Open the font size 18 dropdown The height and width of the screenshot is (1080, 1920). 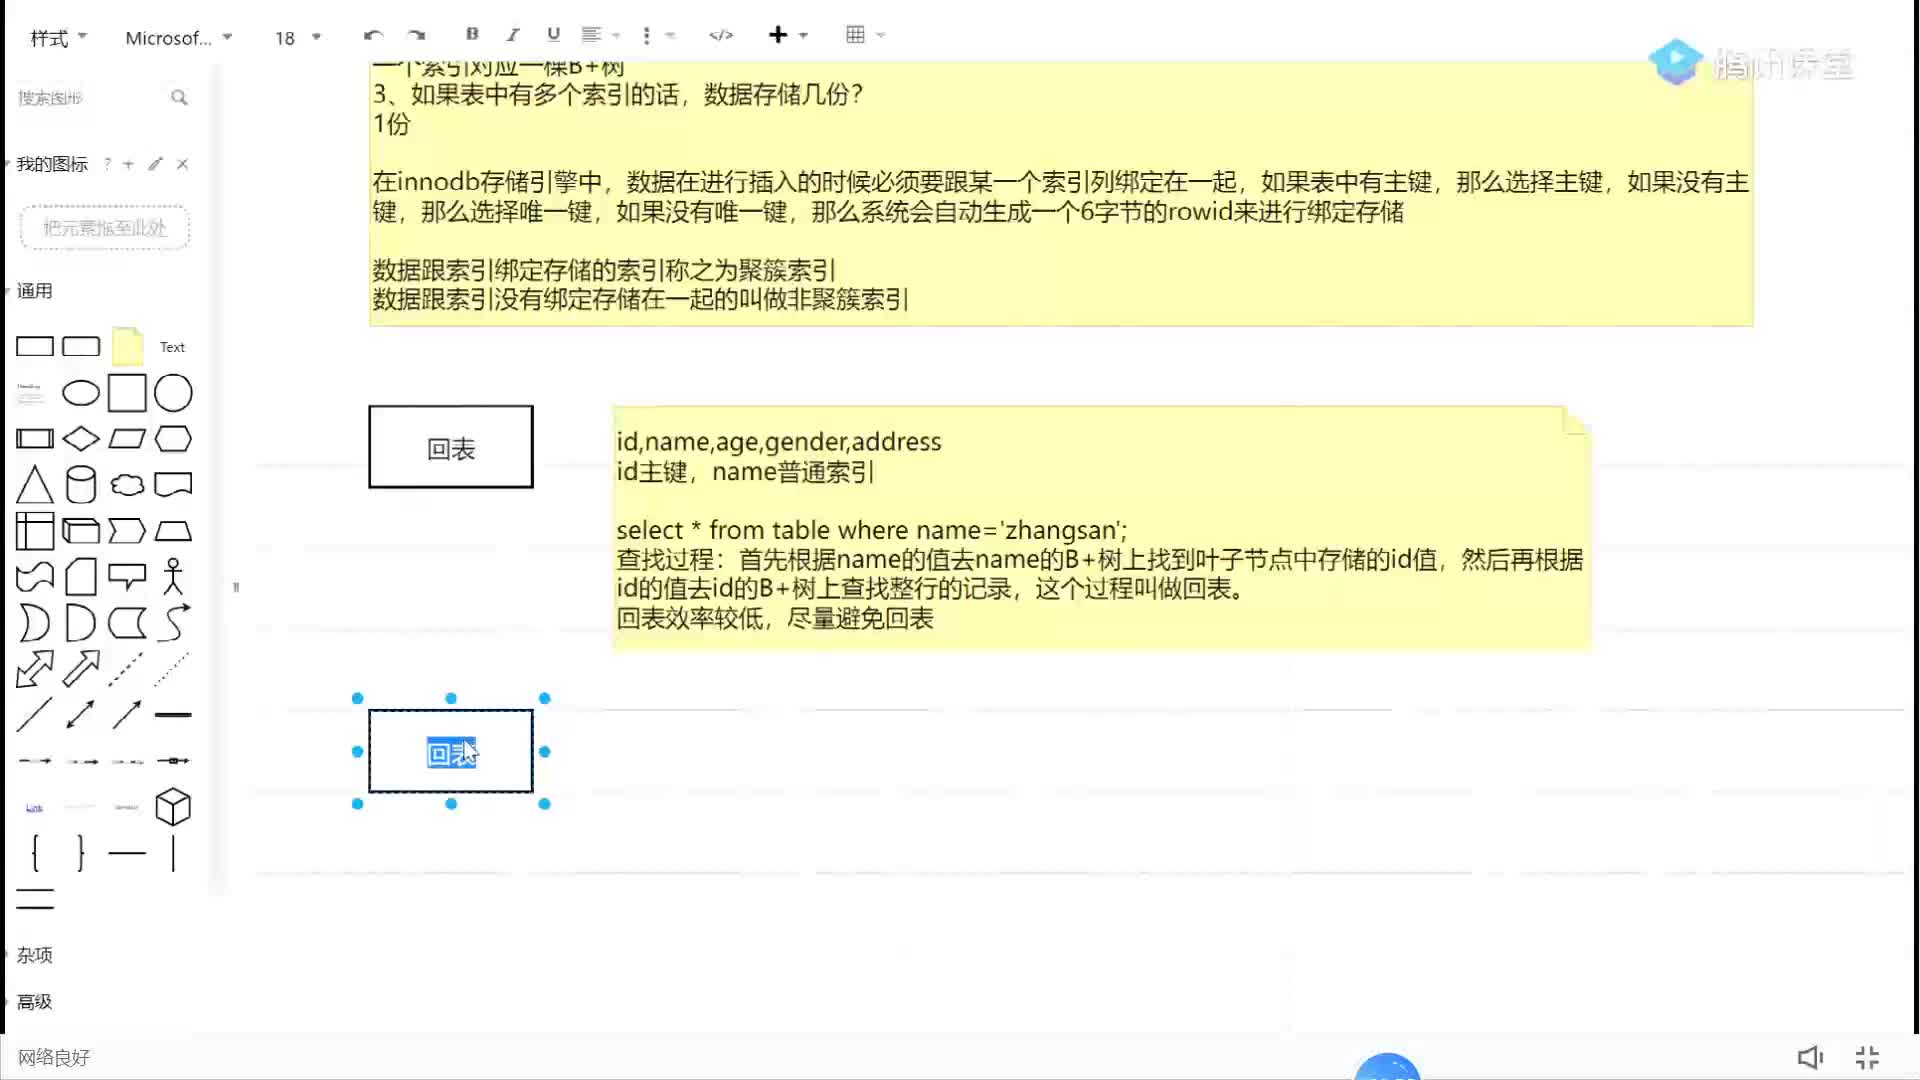tap(298, 38)
